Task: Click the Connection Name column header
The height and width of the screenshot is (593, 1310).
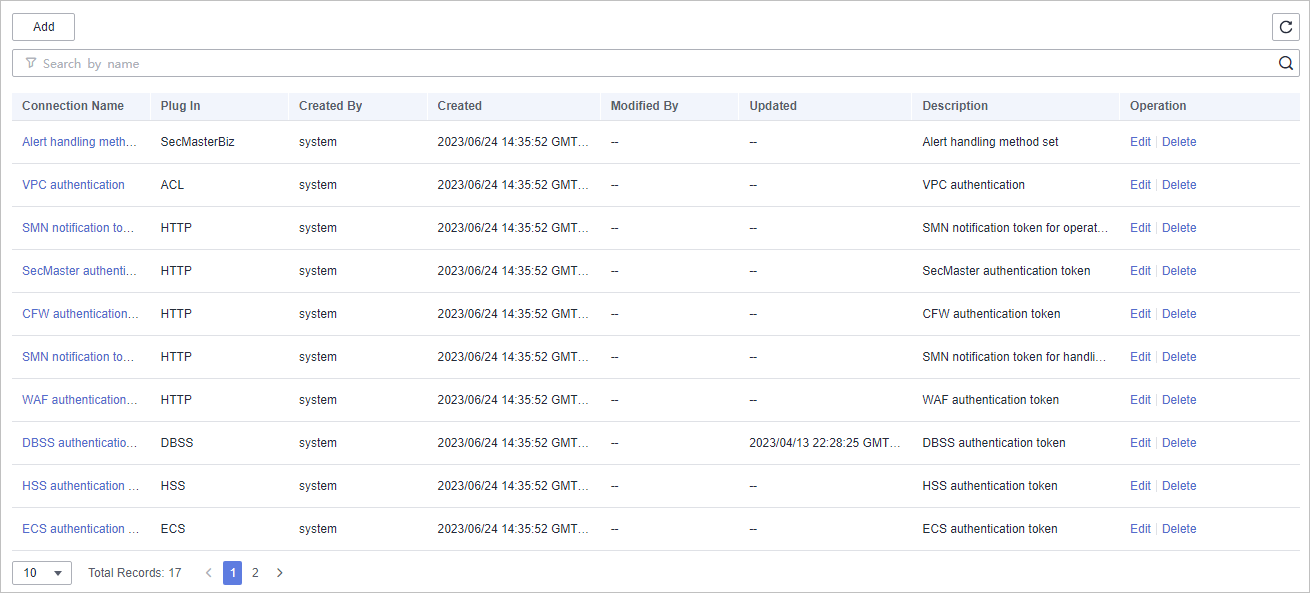Action: tap(73, 106)
